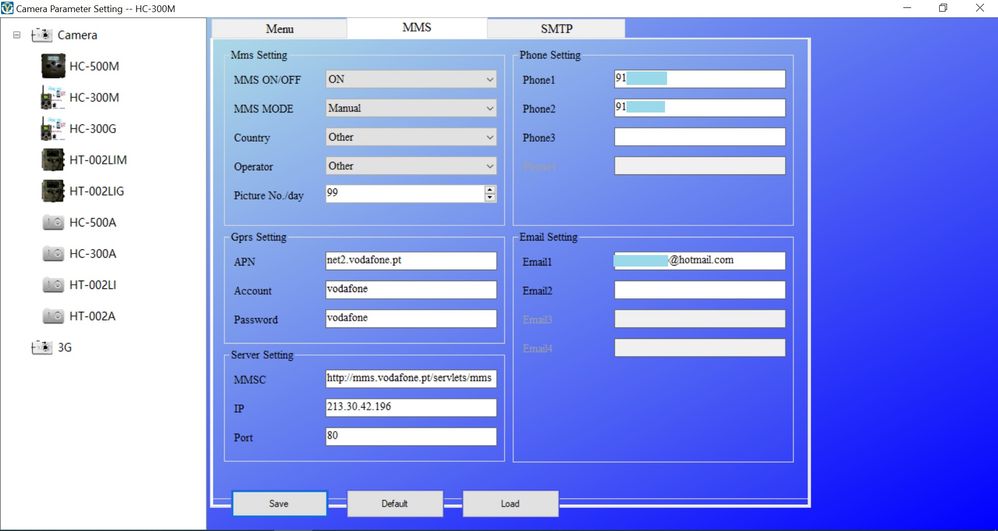Click the APN input field
998x531 pixels.
point(410,260)
